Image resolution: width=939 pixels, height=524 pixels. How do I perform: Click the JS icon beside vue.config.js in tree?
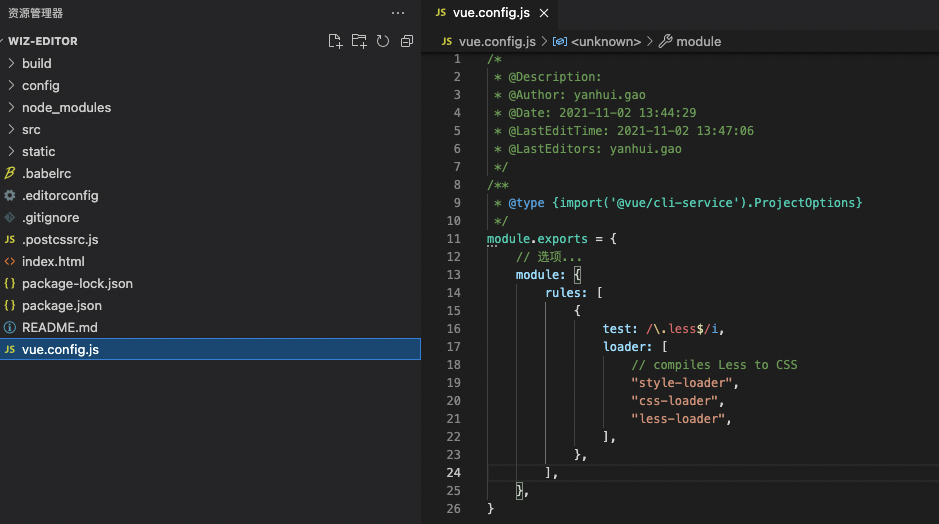click(10, 349)
